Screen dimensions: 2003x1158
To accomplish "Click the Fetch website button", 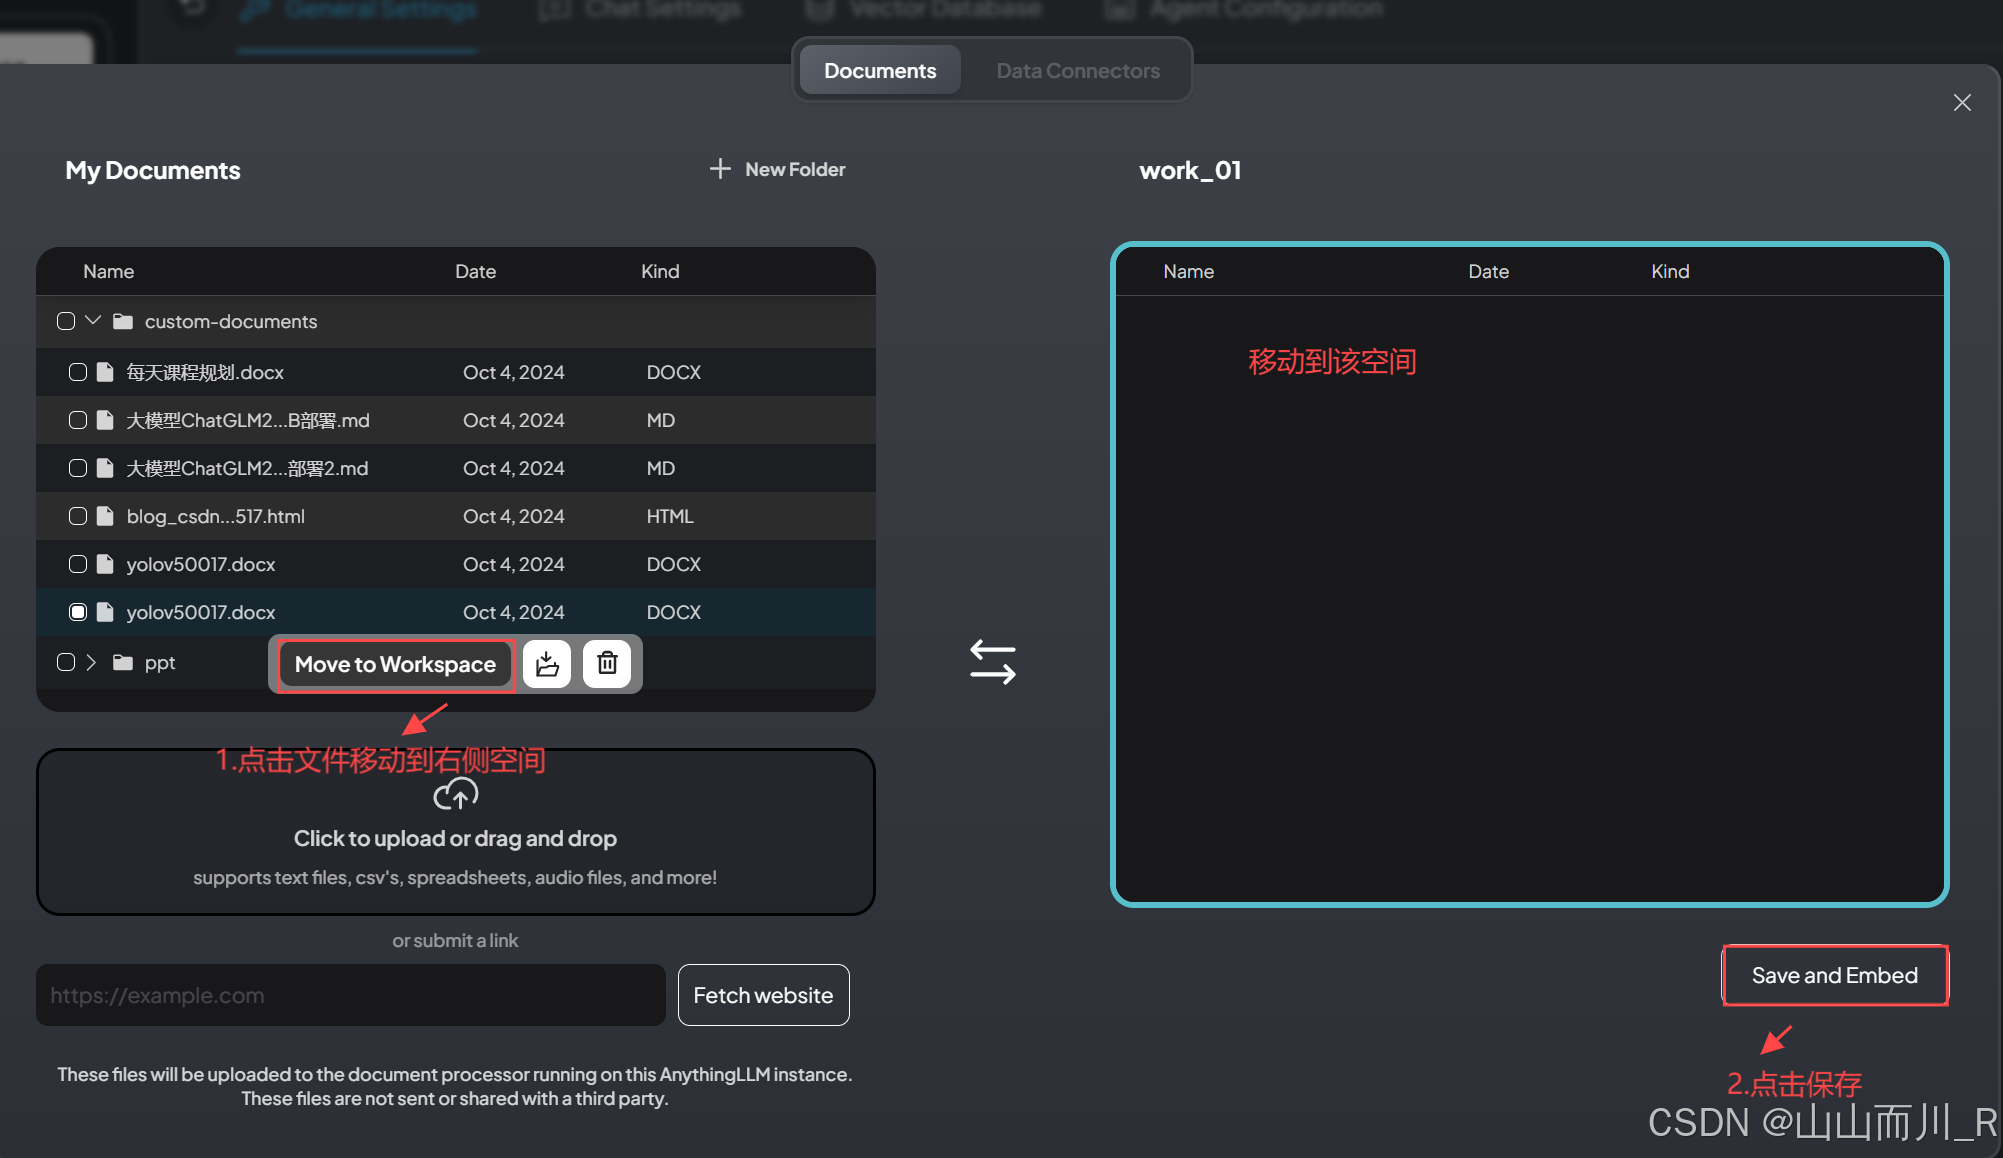I will point(763,995).
